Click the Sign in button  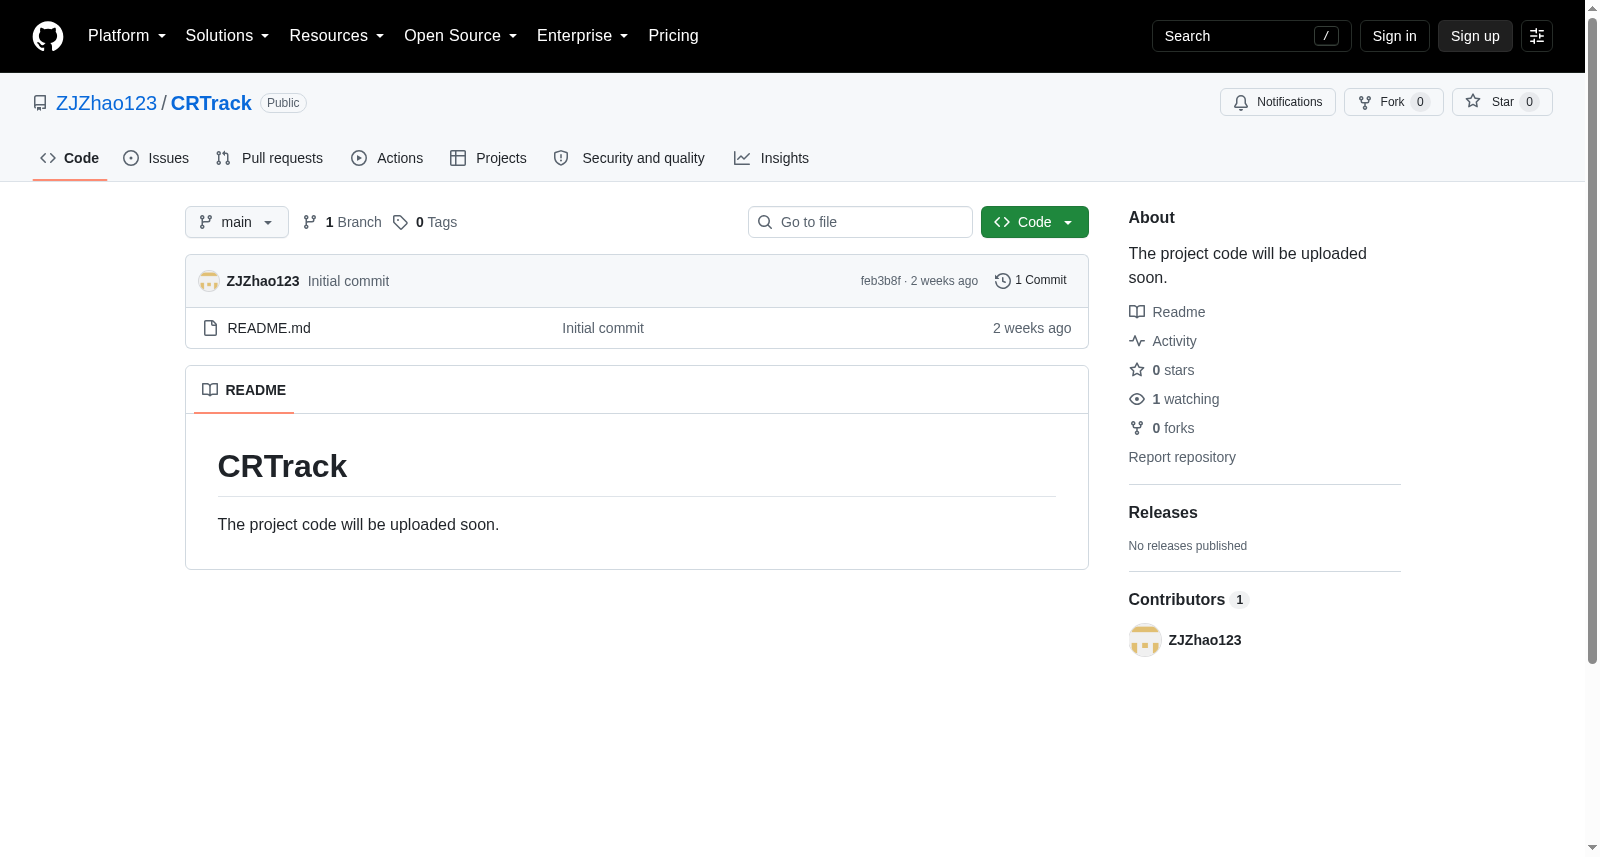click(x=1394, y=36)
